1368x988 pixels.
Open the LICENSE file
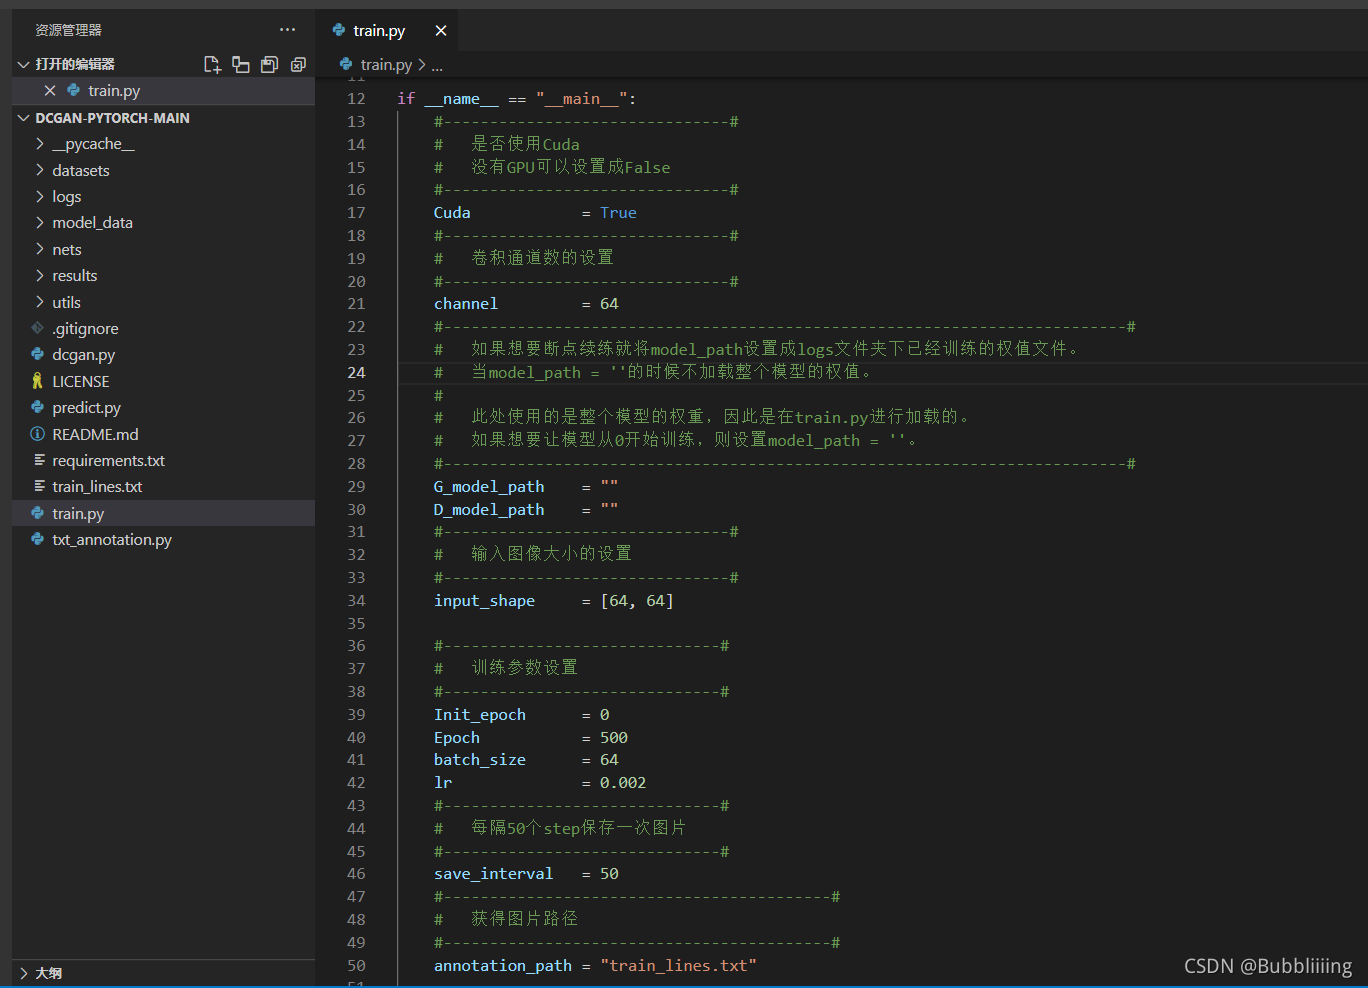pos(163,382)
